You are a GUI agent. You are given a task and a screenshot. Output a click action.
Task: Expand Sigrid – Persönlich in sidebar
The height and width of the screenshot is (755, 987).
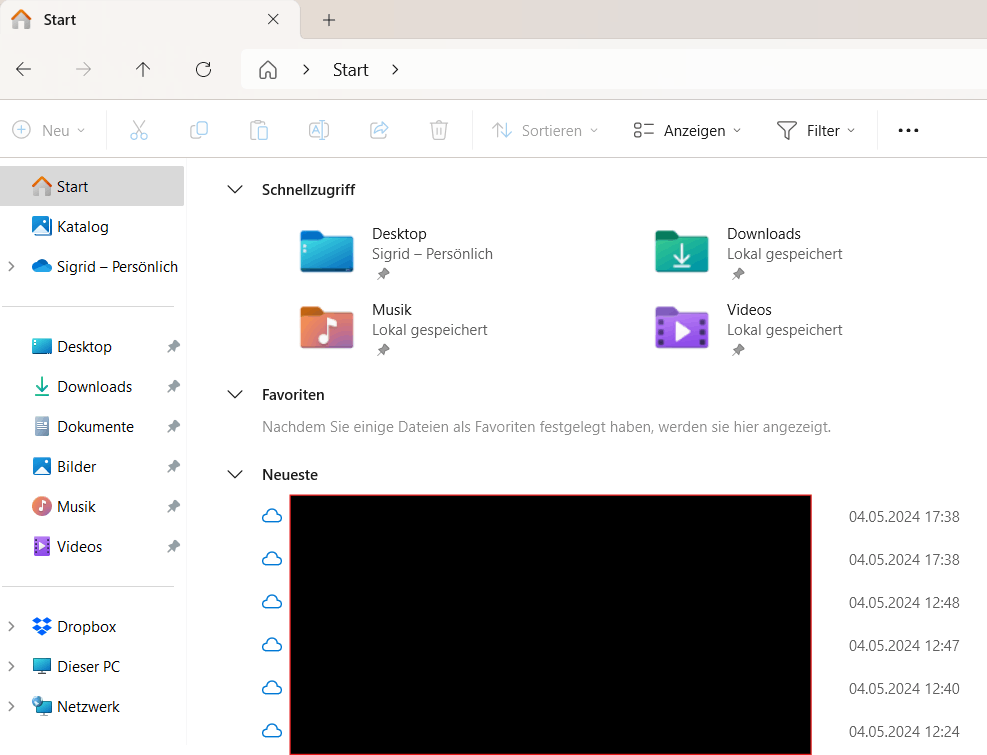(11, 266)
